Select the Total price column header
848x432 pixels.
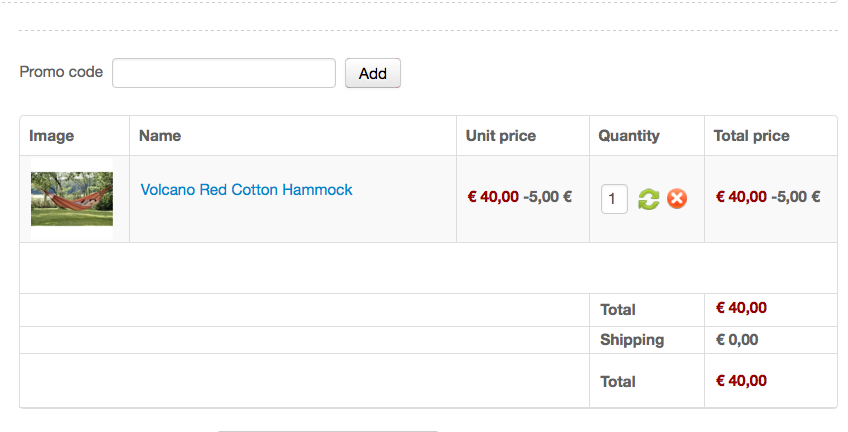pyautogui.click(x=752, y=136)
